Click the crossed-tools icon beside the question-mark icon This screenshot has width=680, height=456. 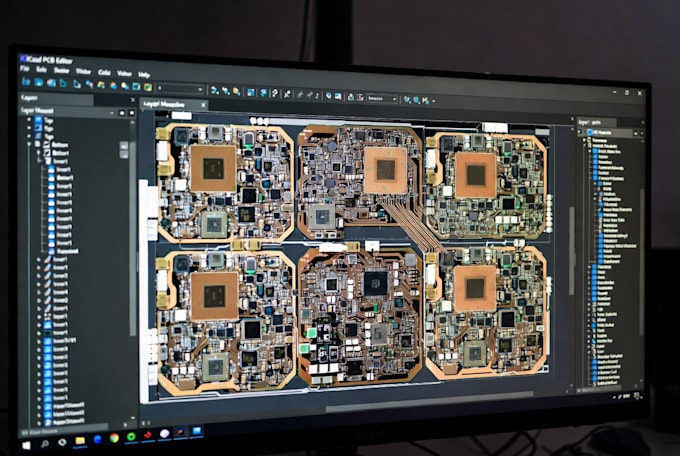pos(287,94)
